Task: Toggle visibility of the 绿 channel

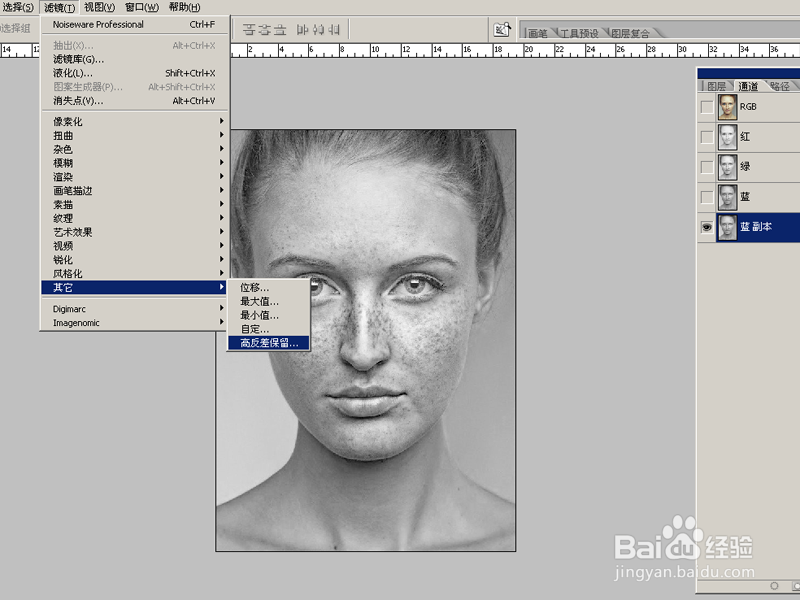Action: coord(707,167)
